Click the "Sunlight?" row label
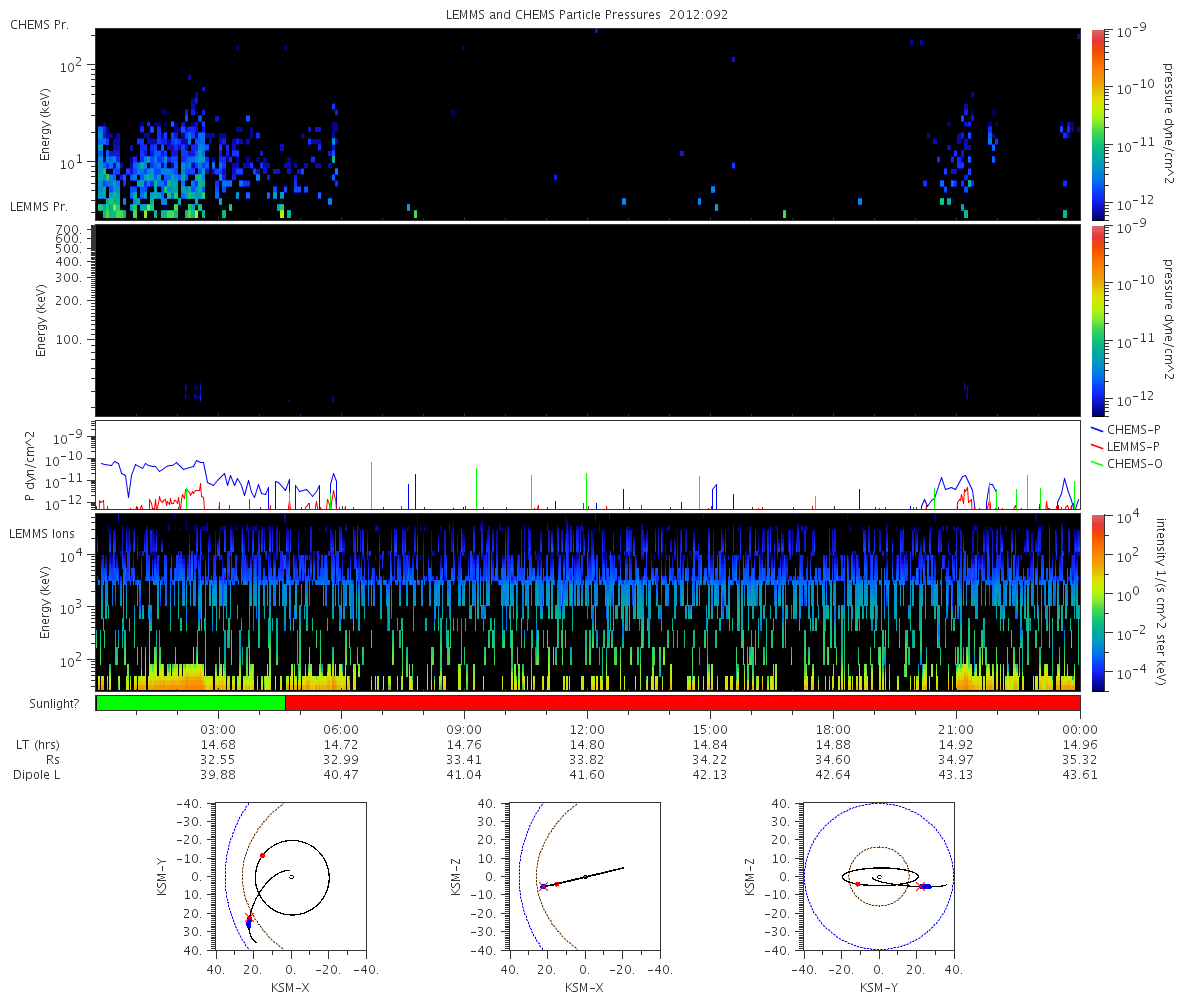The width and height of the screenshot is (1200, 1000). click(x=49, y=704)
